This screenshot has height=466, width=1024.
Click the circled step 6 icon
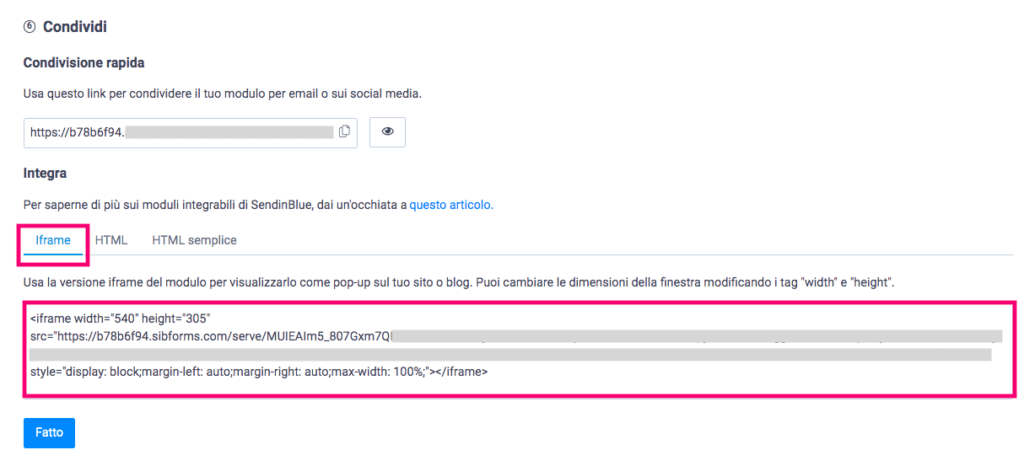pos(29,27)
